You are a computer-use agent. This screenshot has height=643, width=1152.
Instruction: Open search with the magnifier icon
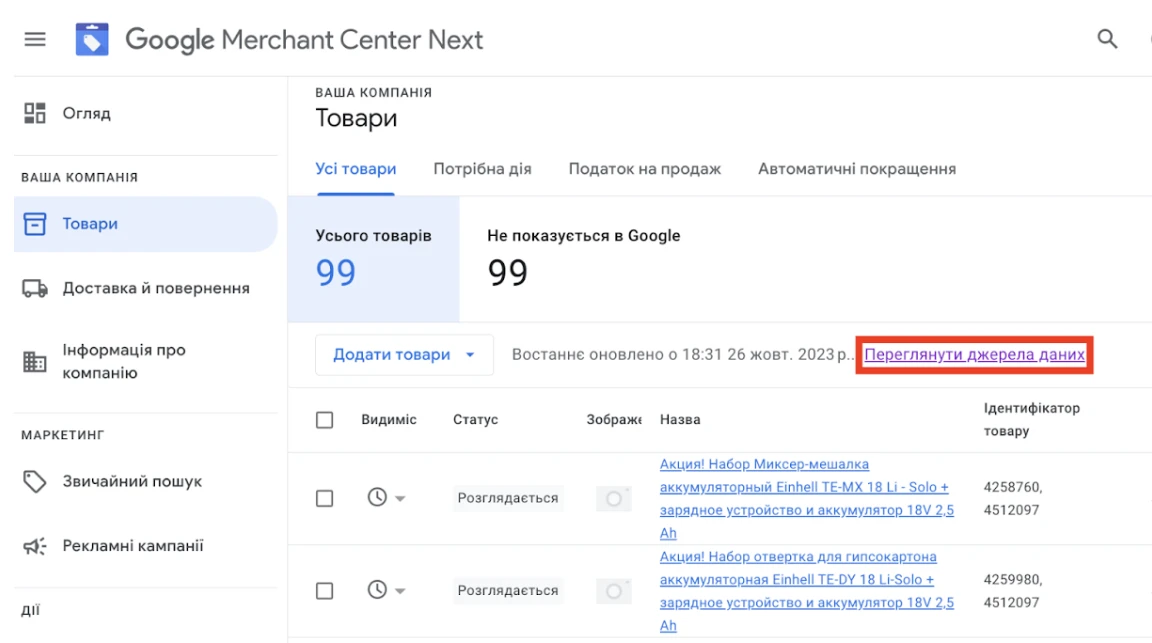1106,39
